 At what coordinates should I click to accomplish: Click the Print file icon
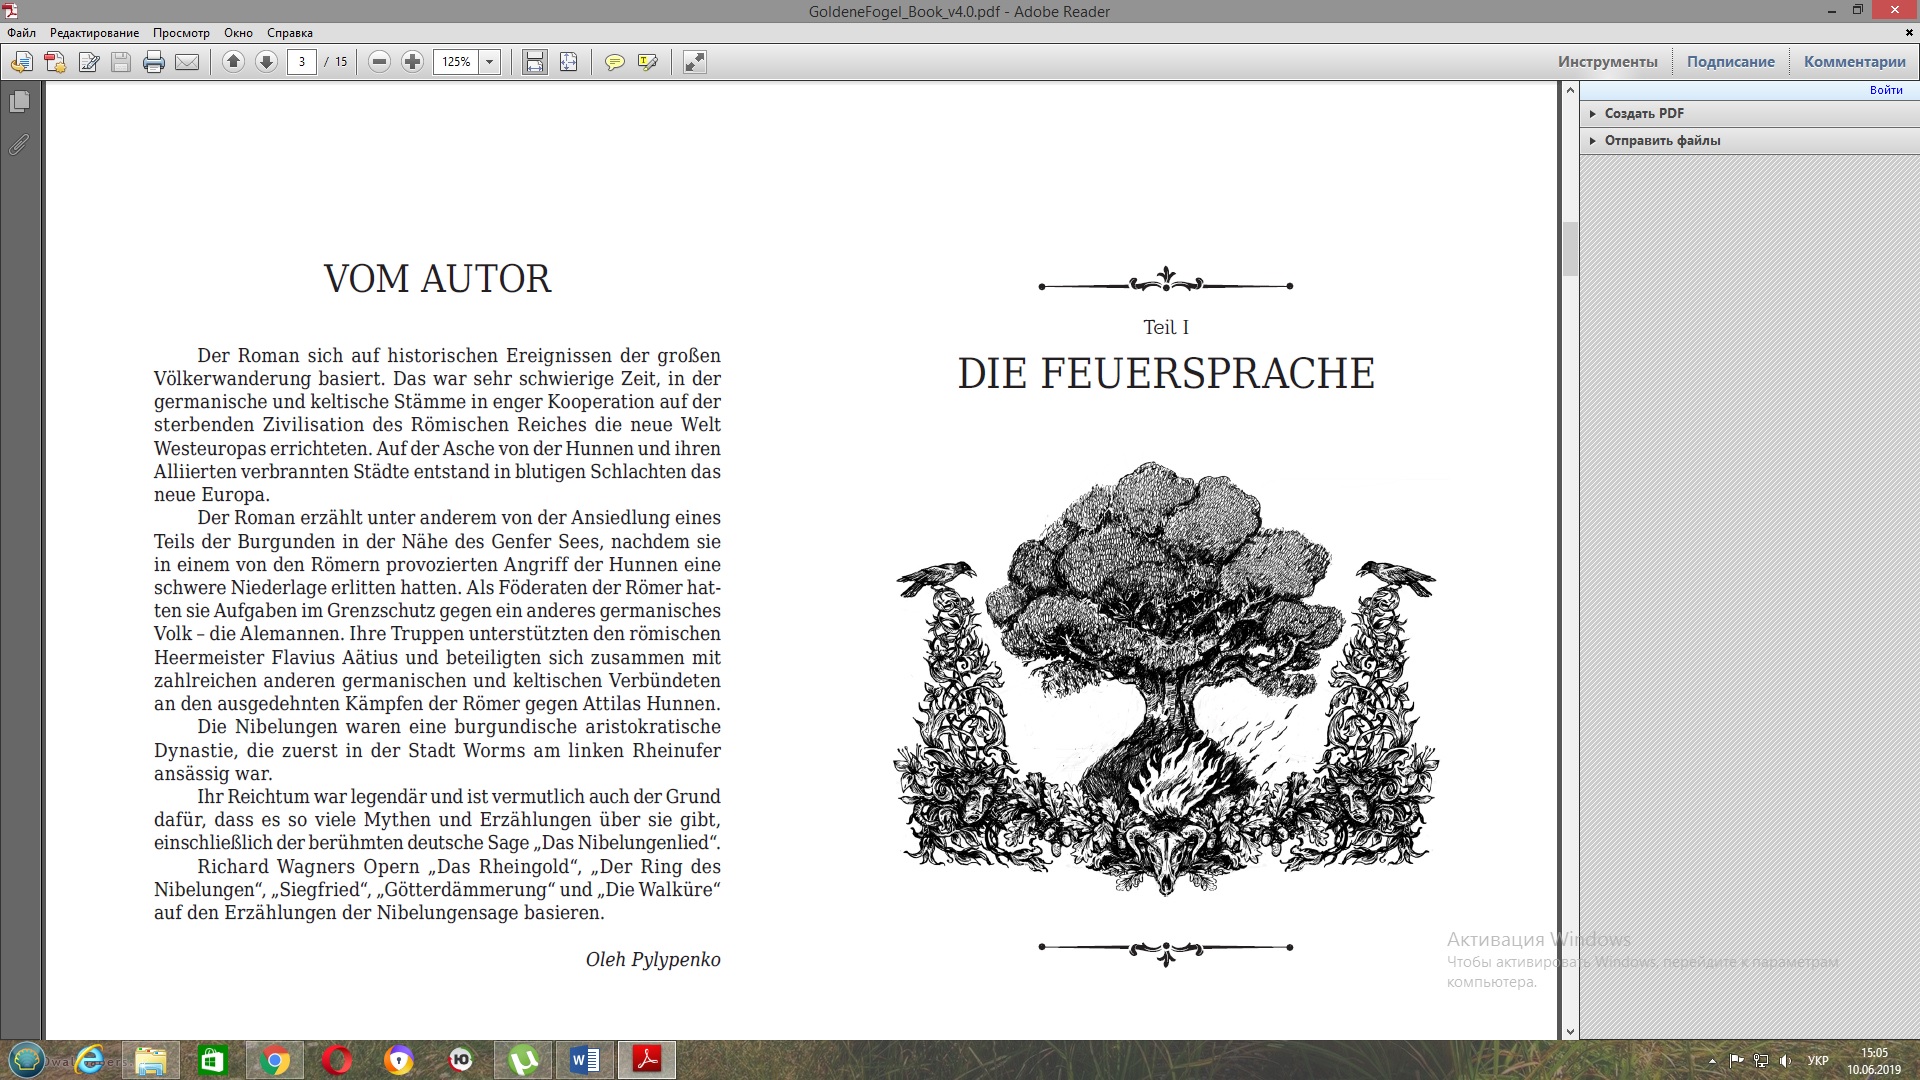click(x=153, y=62)
